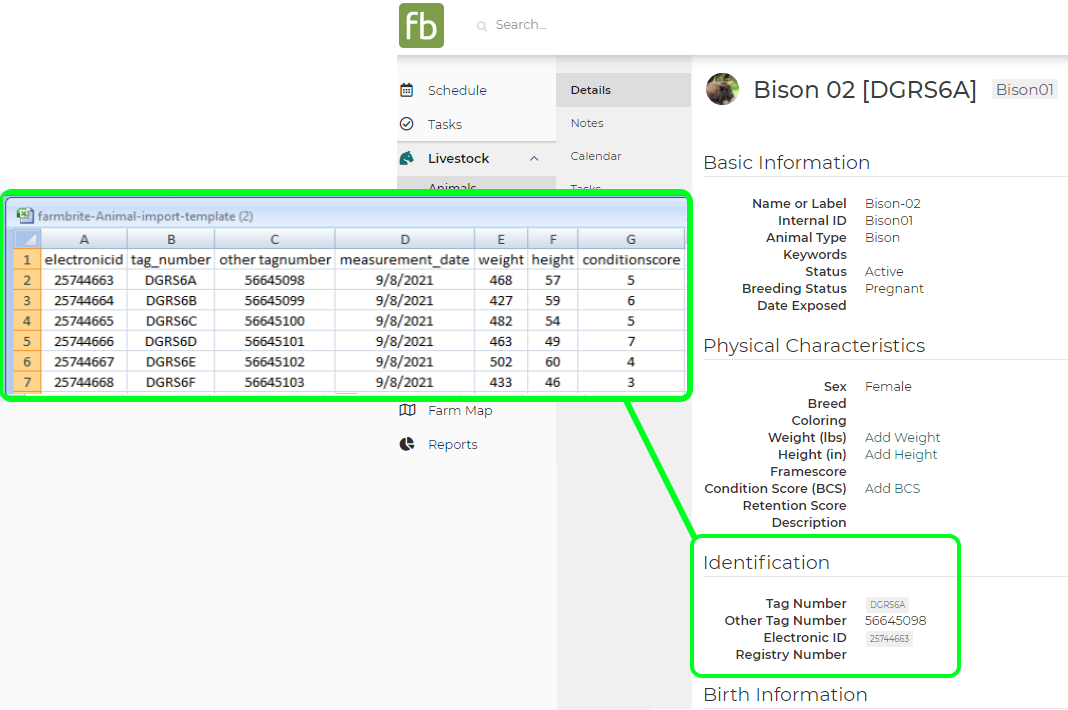Click the Add Height link
Viewport: 1068px width, 710px height.
point(900,454)
